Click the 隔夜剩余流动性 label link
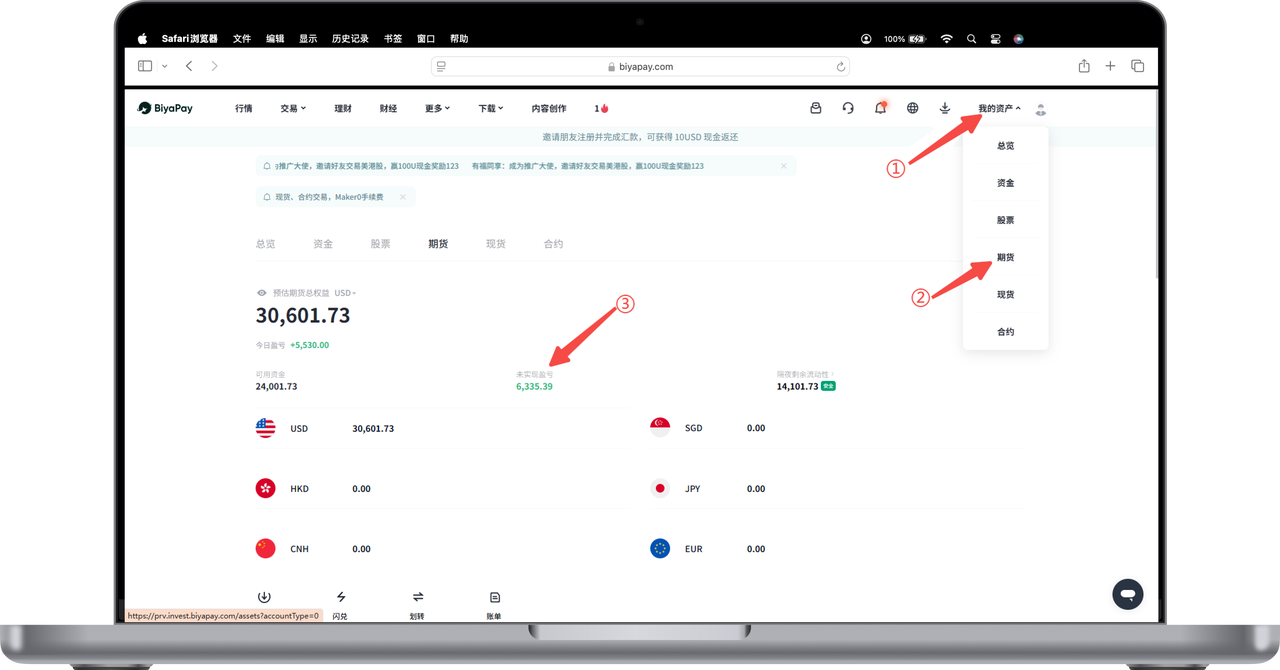The width and height of the screenshot is (1280, 670). point(805,375)
